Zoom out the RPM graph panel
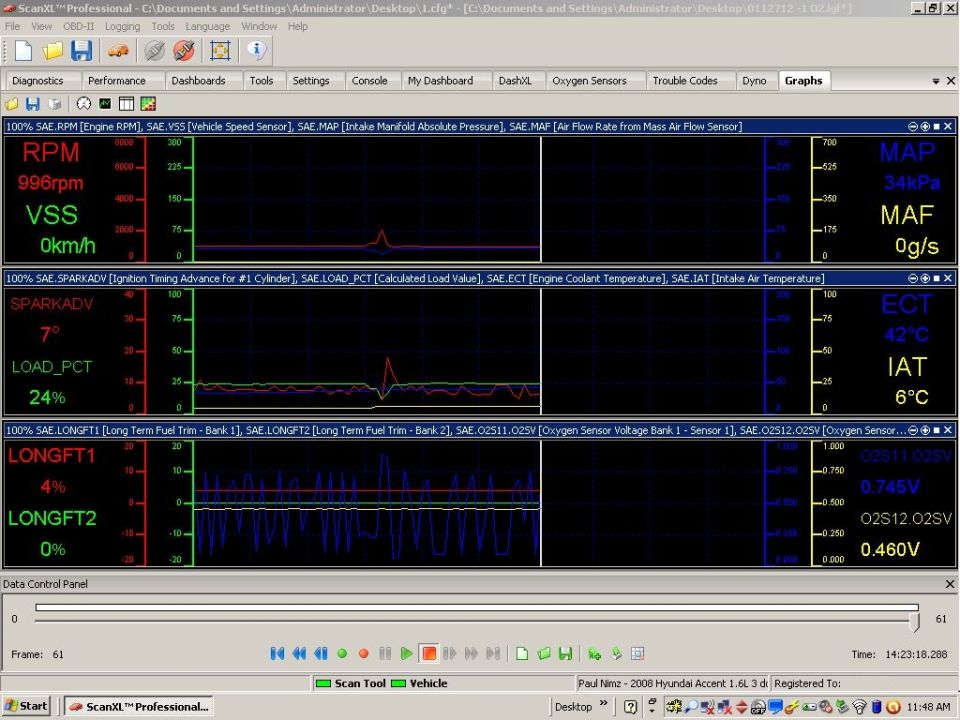The height and width of the screenshot is (720, 960). pyautogui.click(x=913, y=126)
